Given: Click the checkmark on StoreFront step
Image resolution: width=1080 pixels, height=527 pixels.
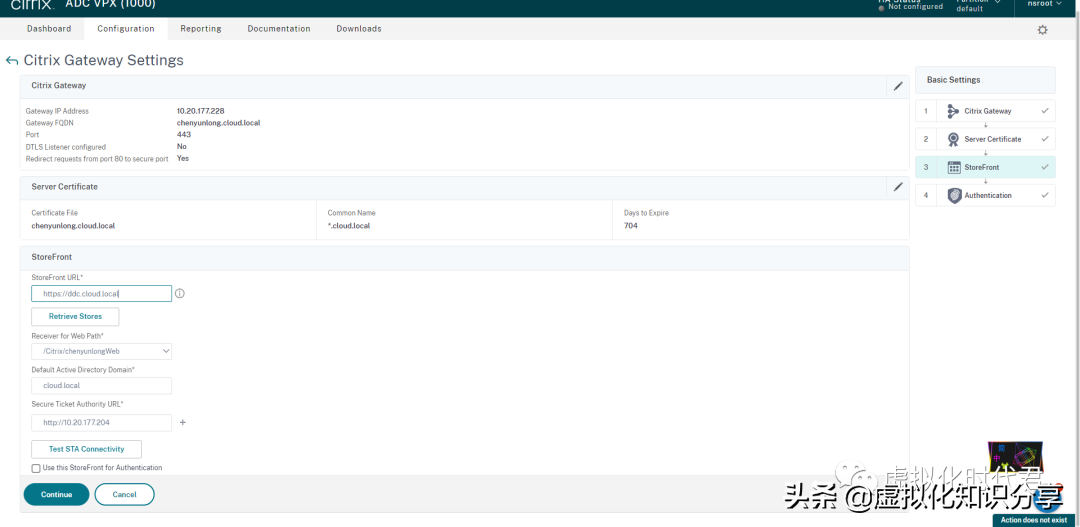Looking at the screenshot, I should (1045, 167).
